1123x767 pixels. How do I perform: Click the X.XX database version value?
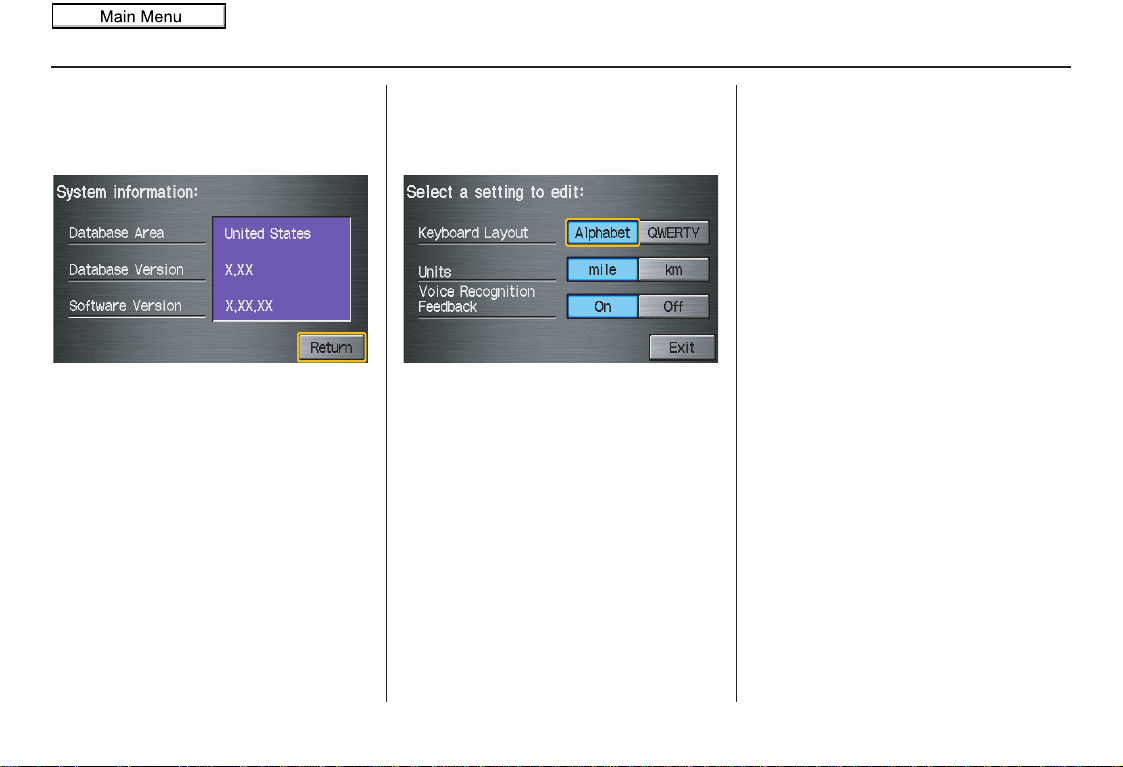[239, 270]
